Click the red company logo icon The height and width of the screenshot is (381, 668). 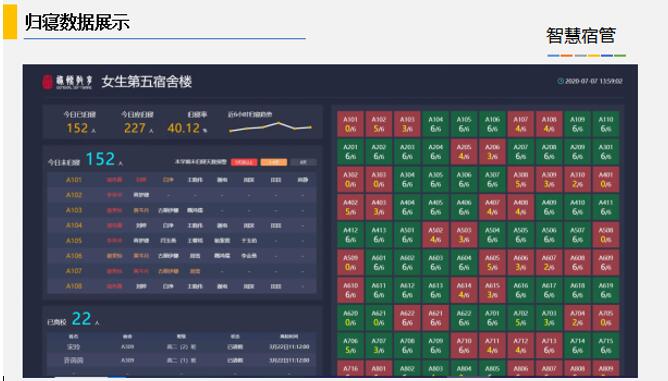coord(47,82)
